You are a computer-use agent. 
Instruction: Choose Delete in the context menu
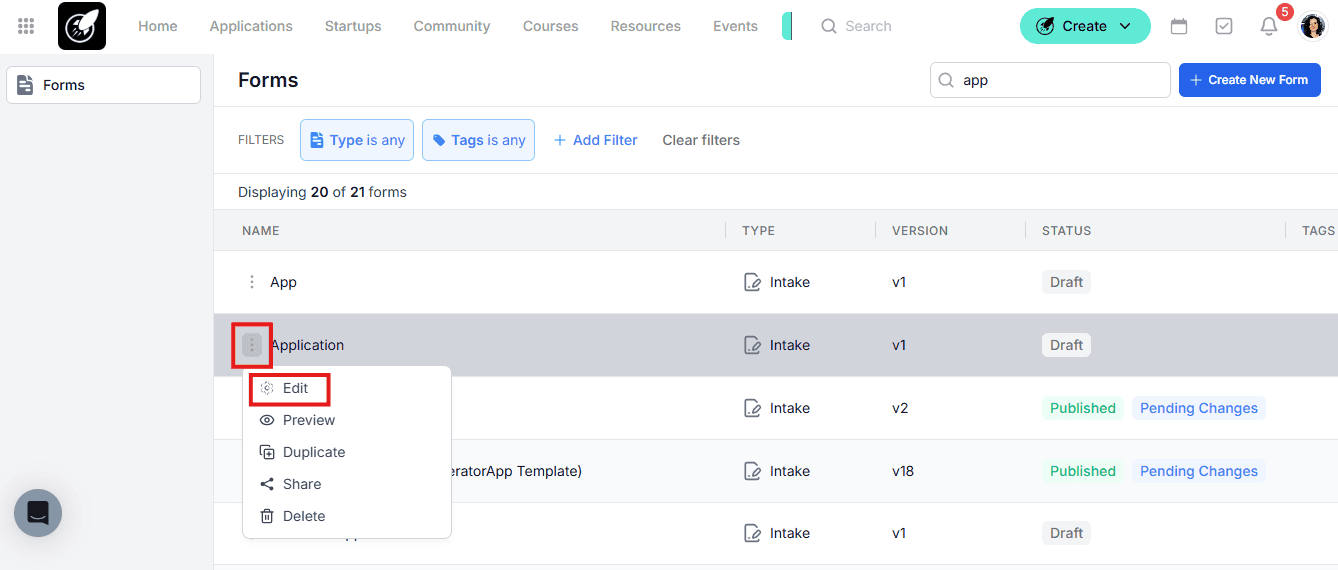(303, 516)
